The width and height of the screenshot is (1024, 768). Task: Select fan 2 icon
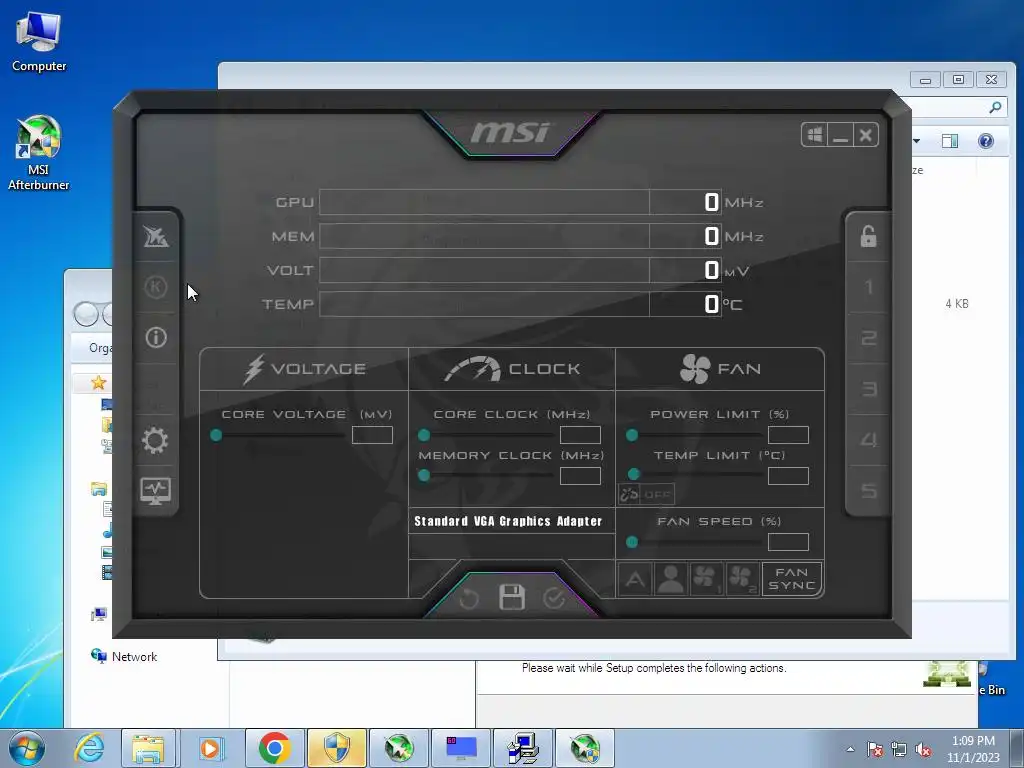[x=742, y=579]
